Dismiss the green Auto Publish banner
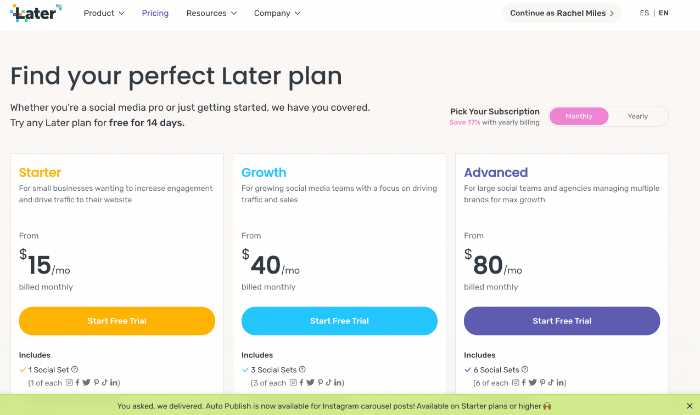The image size is (700, 415). [x=689, y=406]
